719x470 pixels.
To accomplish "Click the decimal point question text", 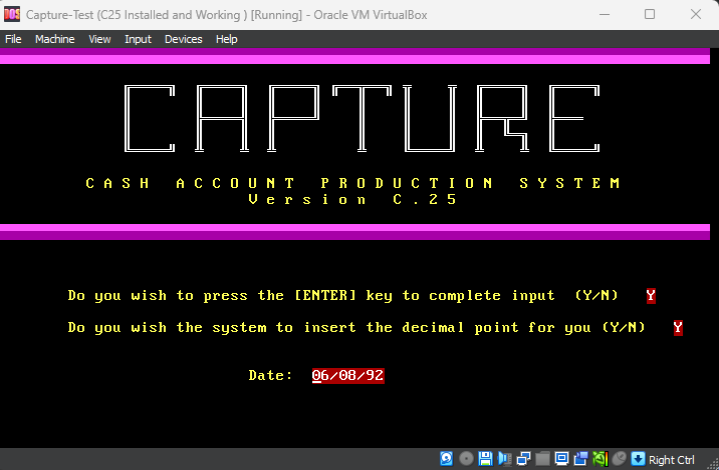I will [356, 328].
